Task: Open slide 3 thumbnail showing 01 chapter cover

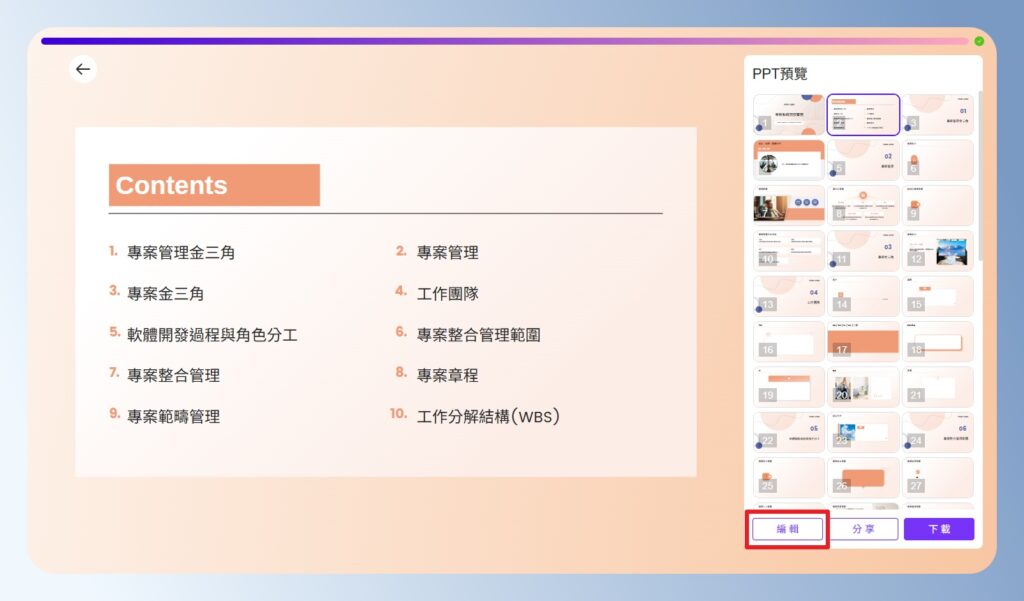Action: tap(937, 113)
